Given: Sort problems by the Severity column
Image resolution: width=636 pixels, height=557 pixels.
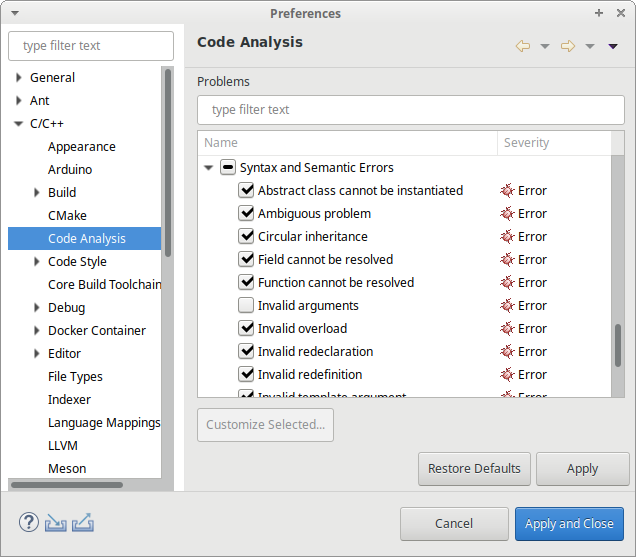Looking at the screenshot, I should 554,143.
